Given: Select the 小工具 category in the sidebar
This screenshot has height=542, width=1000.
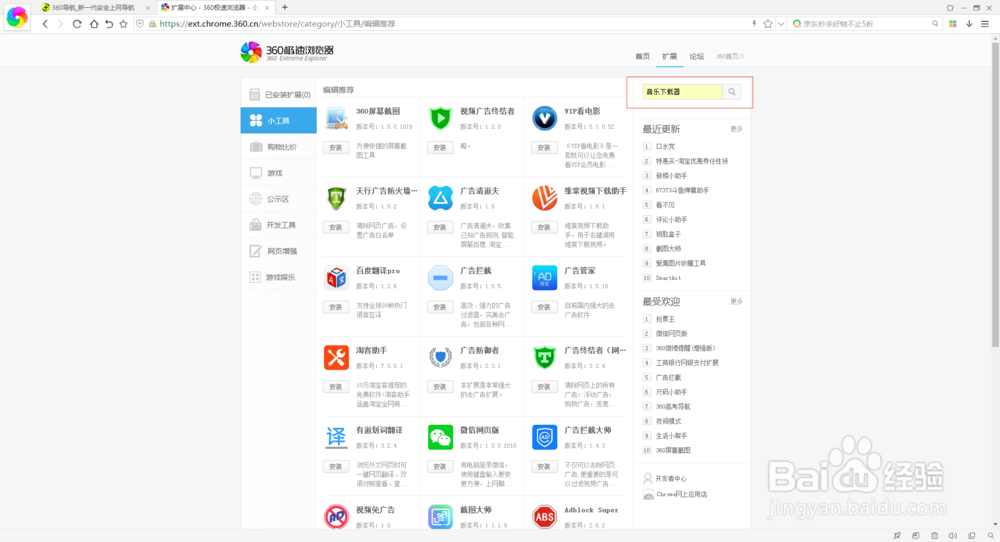Looking at the screenshot, I should (279, 121).
